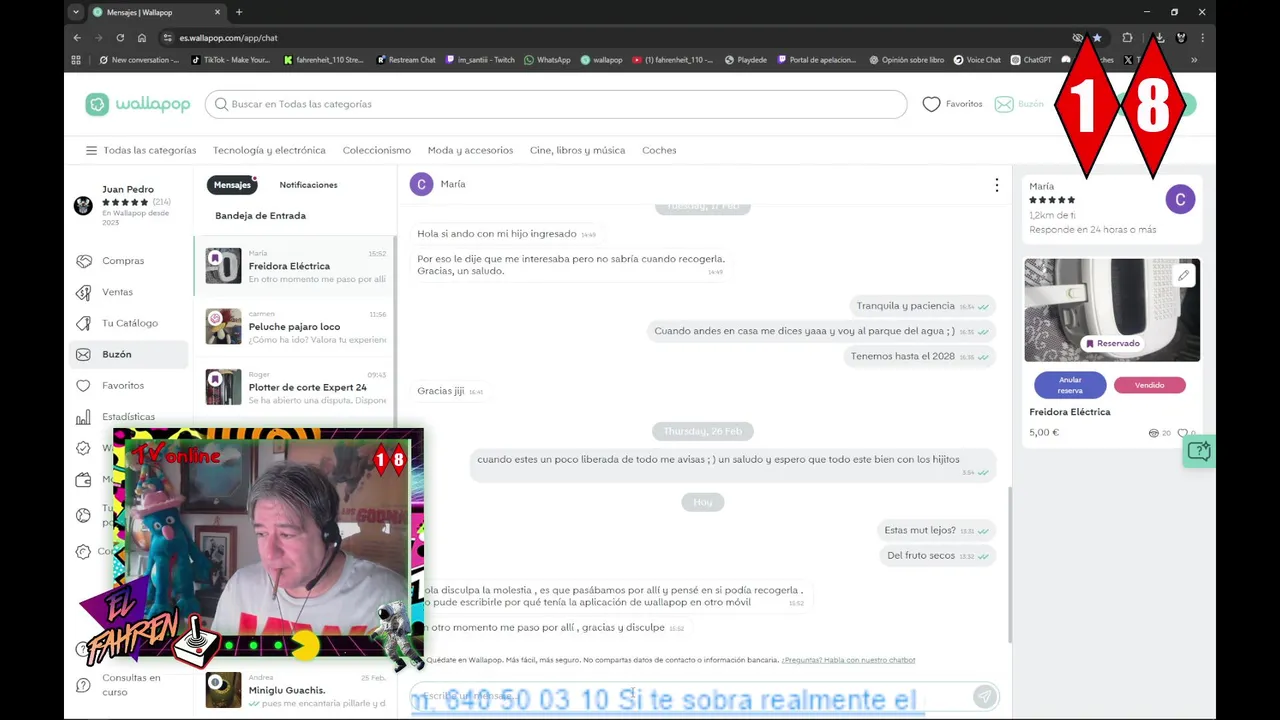Open the three-dot chat options menu
Viewport: 1280px width, 720px height.
996,185
